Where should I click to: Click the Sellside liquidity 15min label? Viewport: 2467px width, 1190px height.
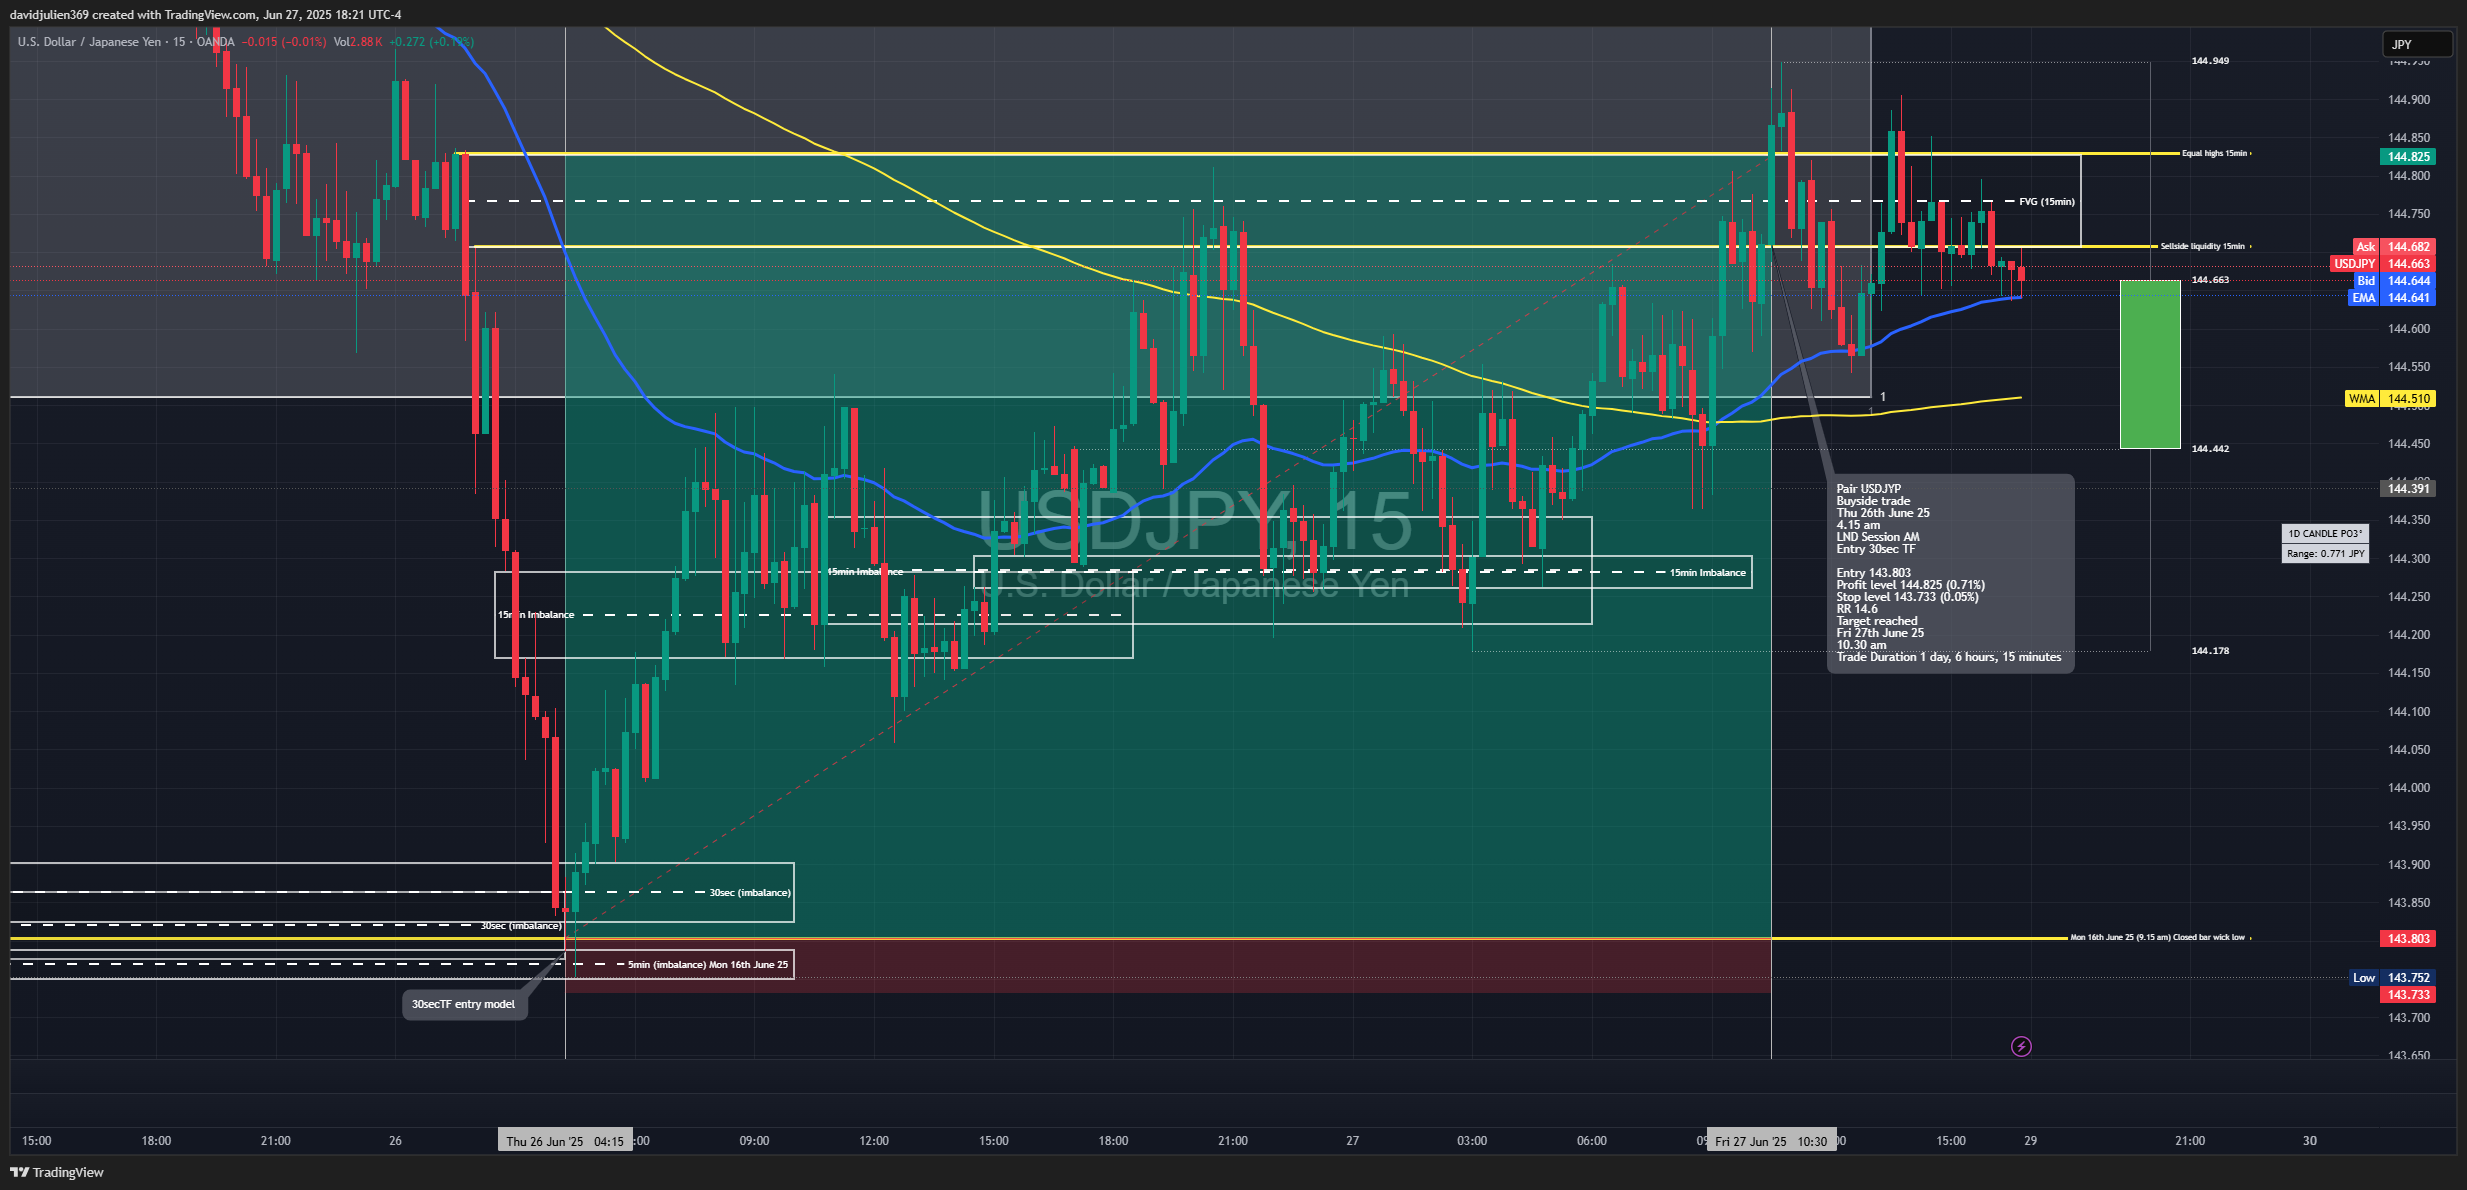point(2203,246)
